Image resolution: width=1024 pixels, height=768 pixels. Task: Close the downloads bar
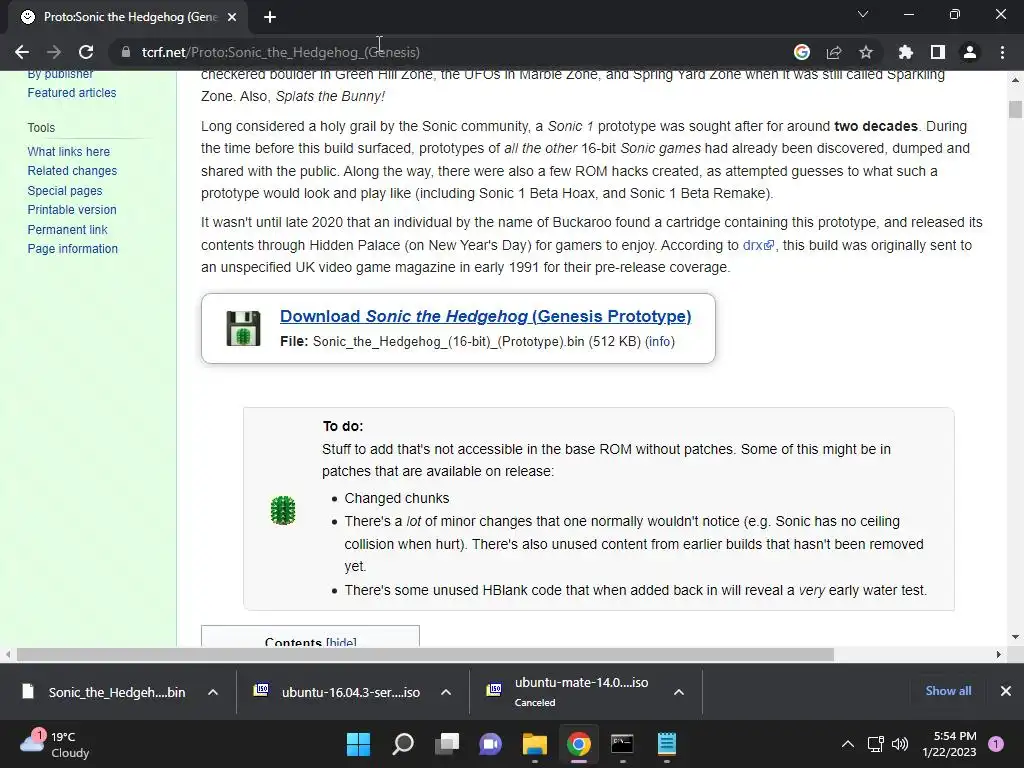(x=1006, y=691)
